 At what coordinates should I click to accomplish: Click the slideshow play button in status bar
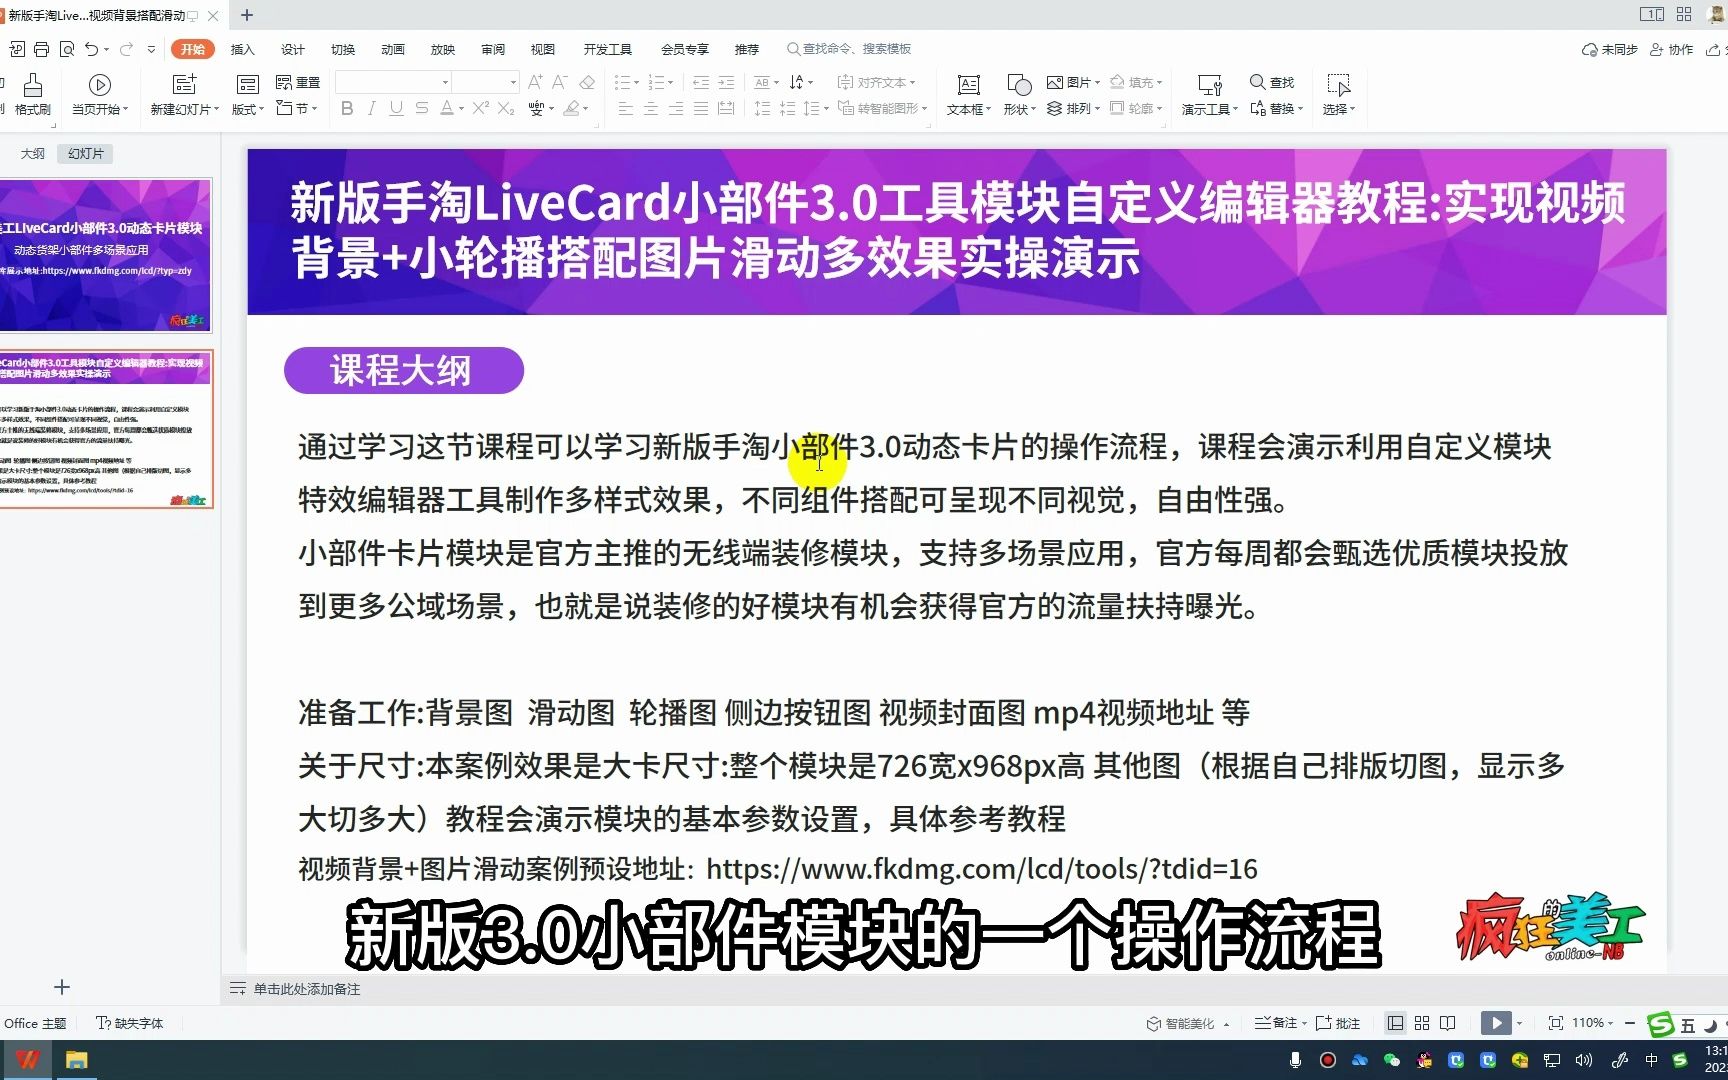tap(1496, 1023)
